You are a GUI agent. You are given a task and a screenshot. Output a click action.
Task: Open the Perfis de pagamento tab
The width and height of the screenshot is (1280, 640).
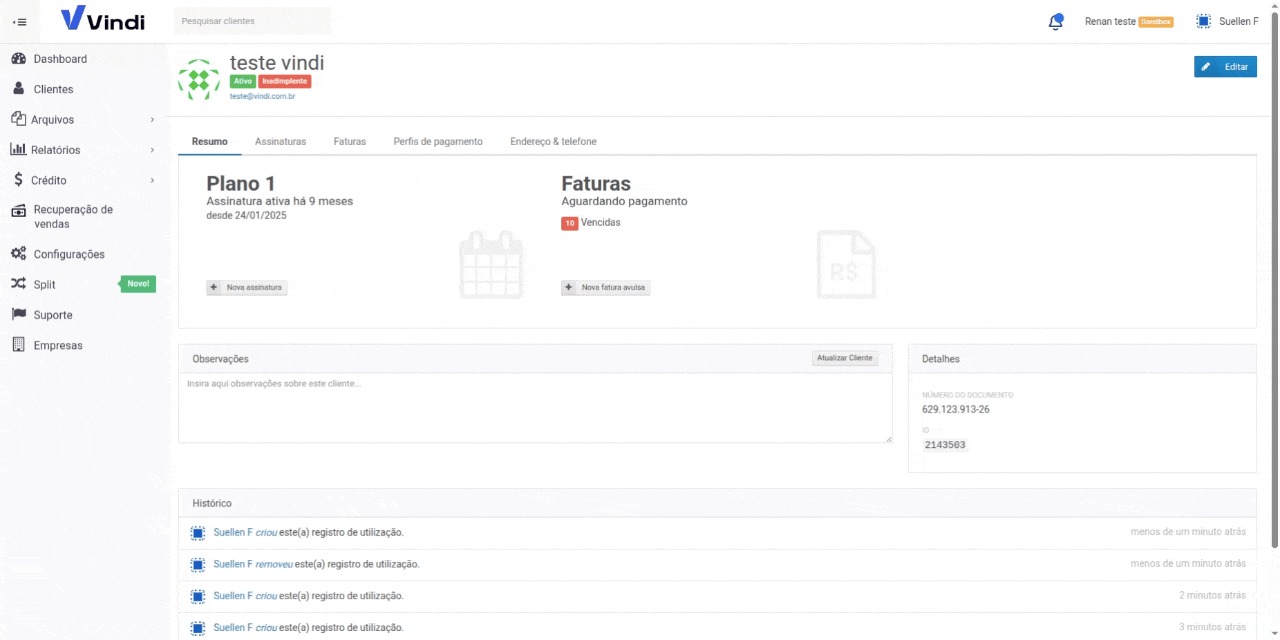[x=438, y=142]
